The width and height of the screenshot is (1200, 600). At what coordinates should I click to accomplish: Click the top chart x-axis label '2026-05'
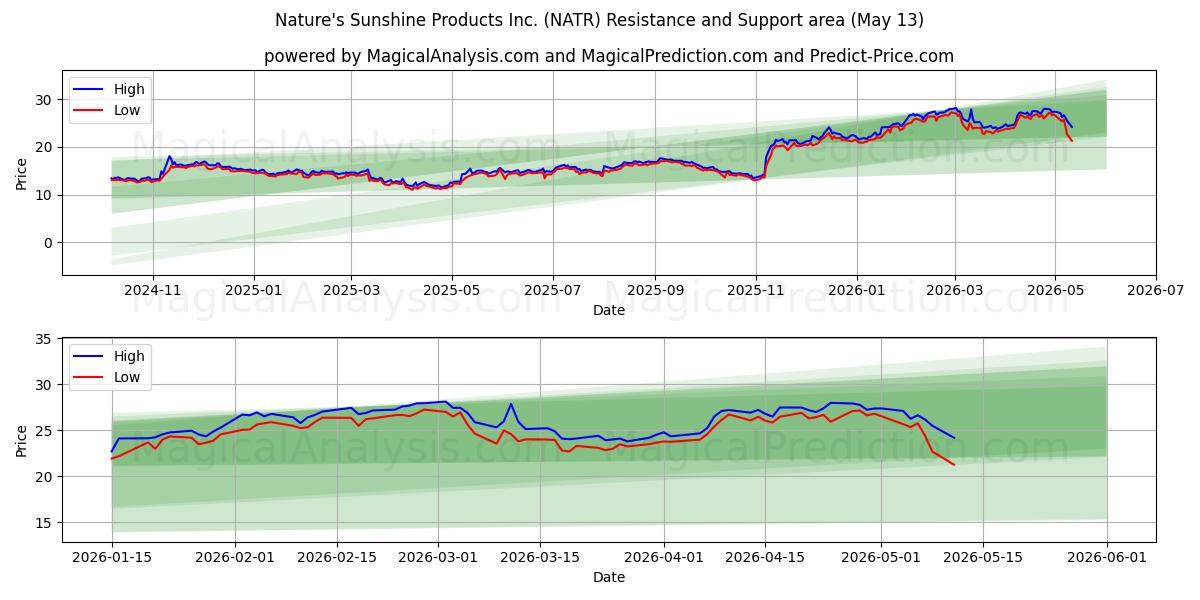pos(1055,290)
